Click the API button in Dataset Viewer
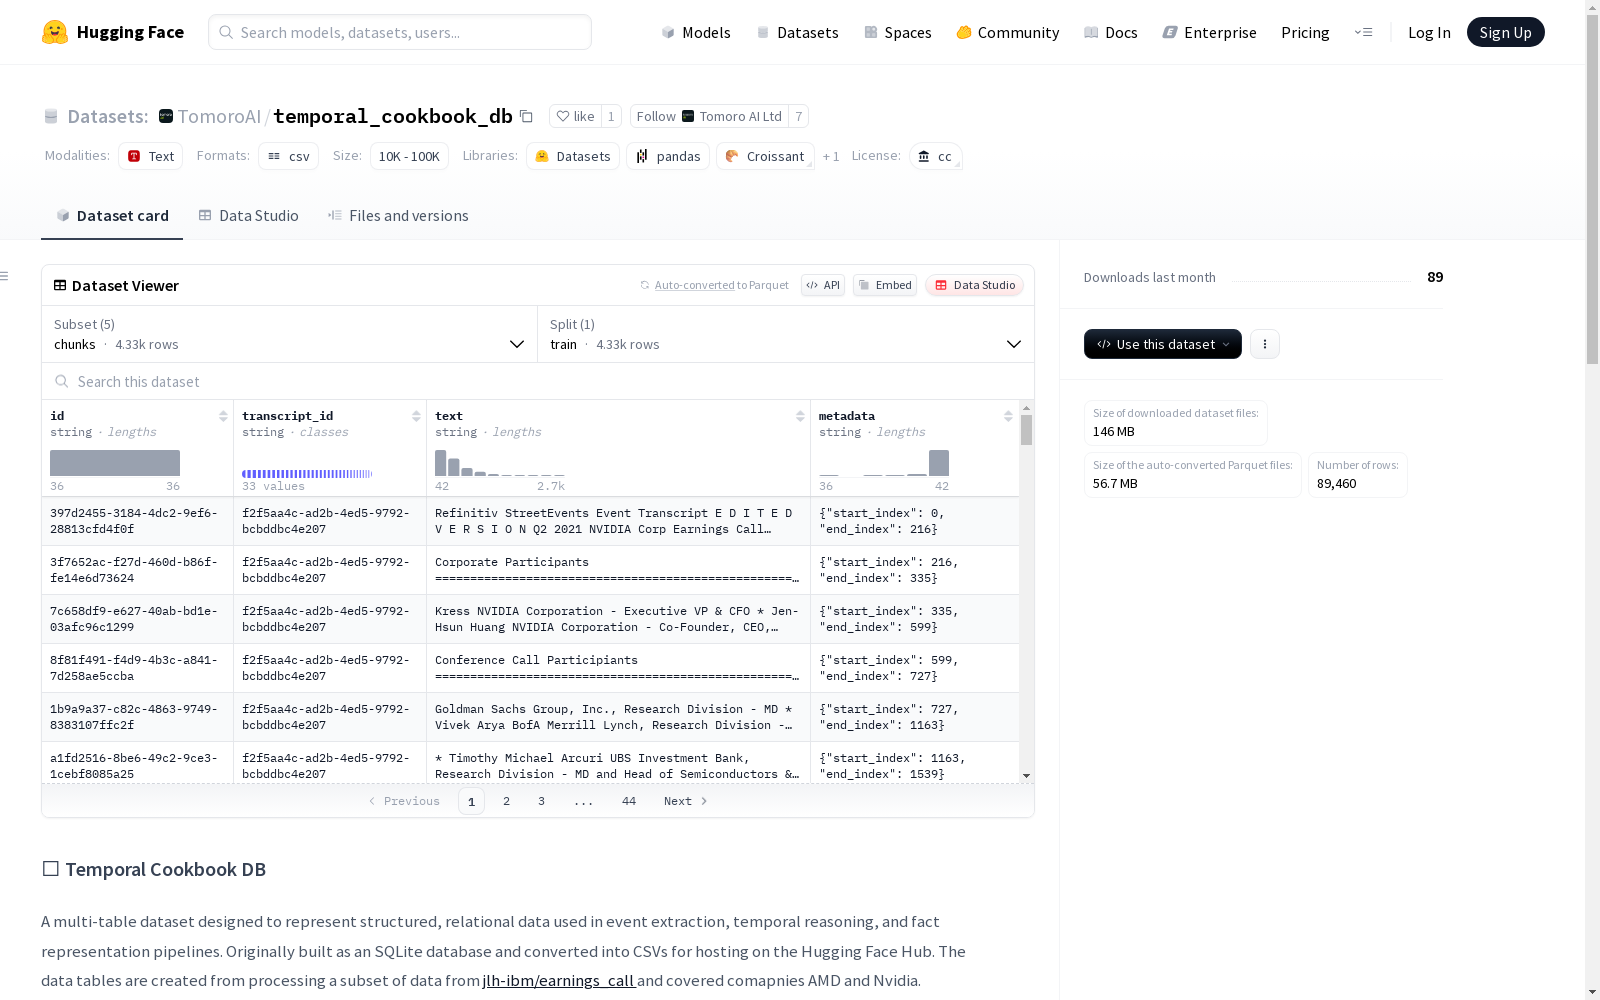1600x1000 pixels. tap(823, 285)
